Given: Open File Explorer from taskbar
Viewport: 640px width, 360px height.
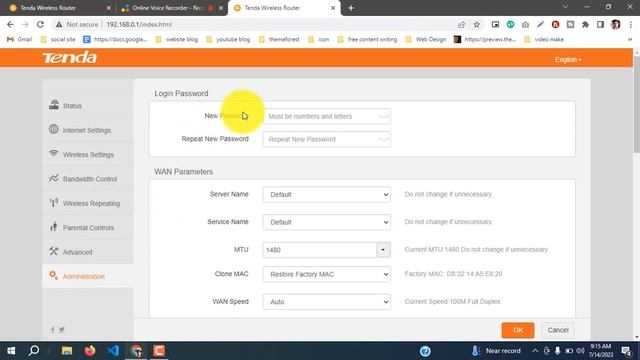Looking at the screenshot, I should [x=67, y=351].
